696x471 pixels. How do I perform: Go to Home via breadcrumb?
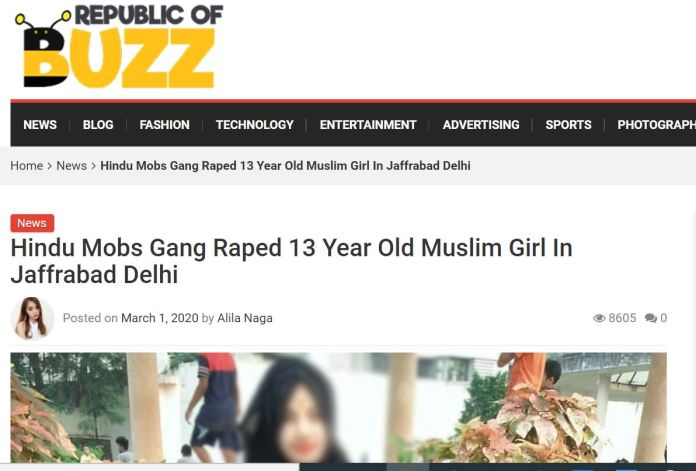point(27,166)
